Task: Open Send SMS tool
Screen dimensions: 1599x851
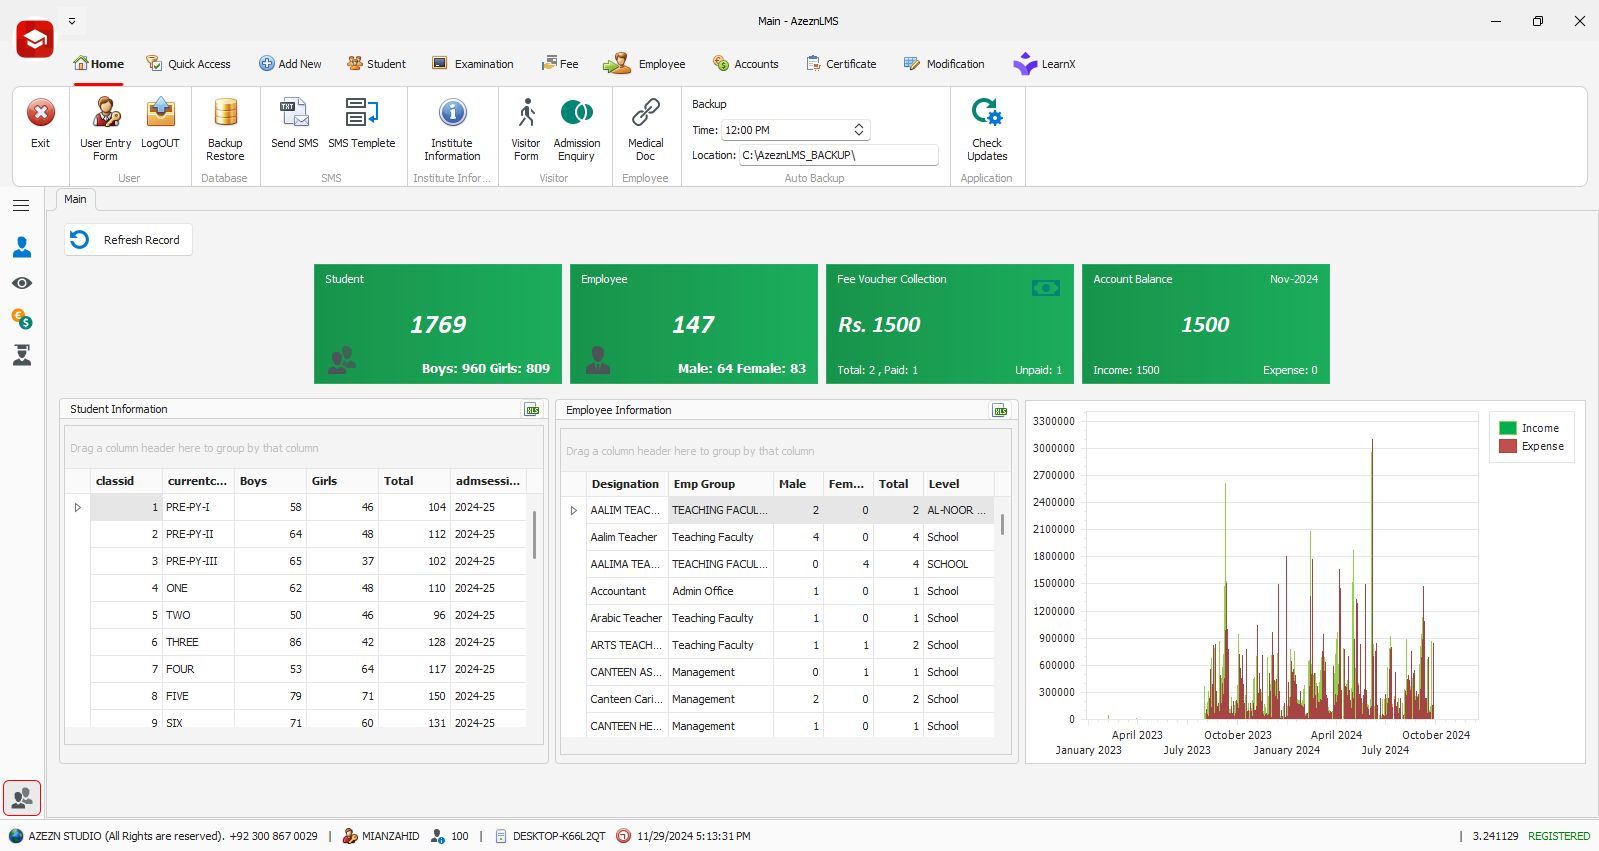Action: (294, 123)
